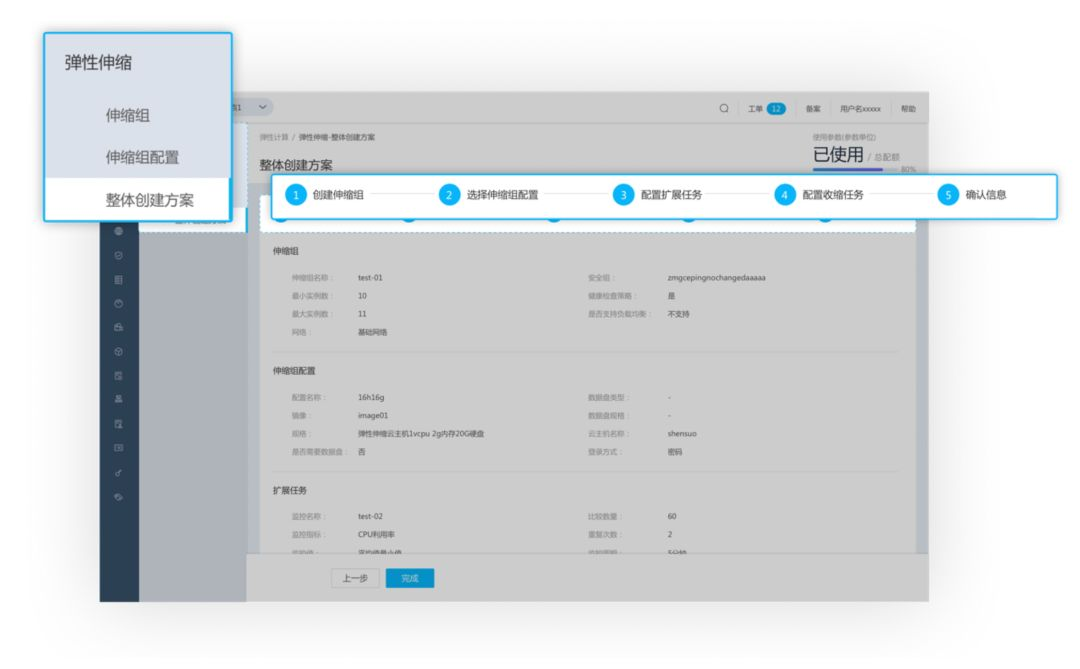Open the person icon in dark sidebar
The width and height of the screenshot is (1080, 669).
(118, 399)
